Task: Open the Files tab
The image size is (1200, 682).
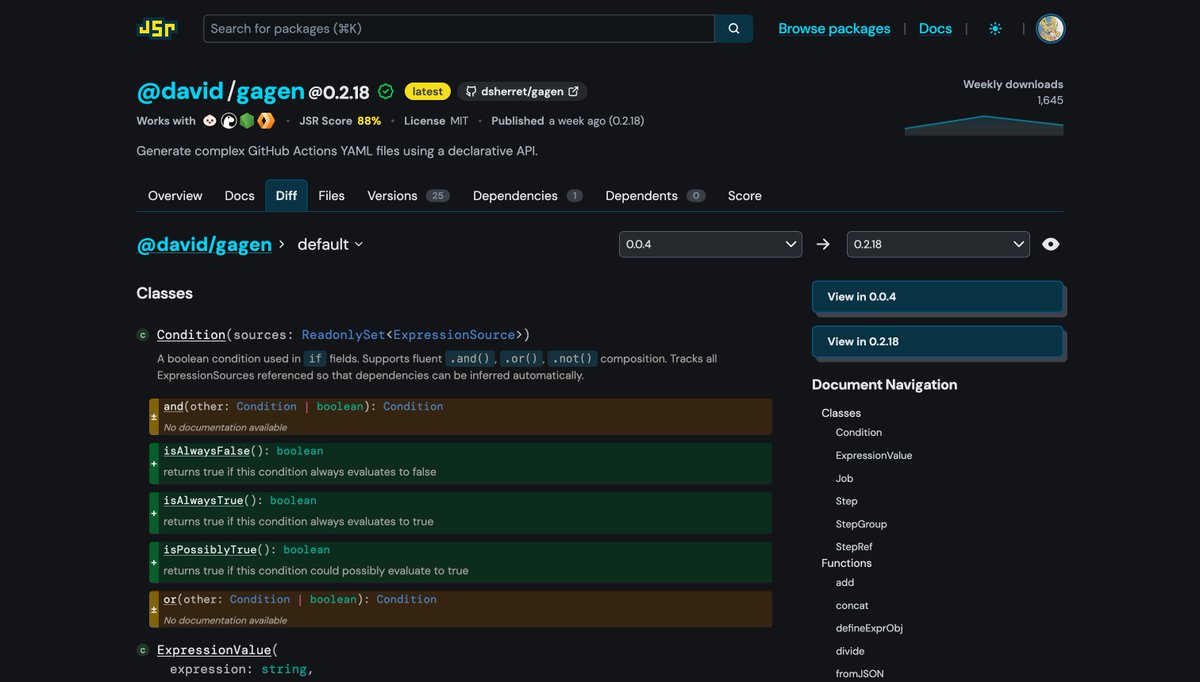Action: (331, 196)
